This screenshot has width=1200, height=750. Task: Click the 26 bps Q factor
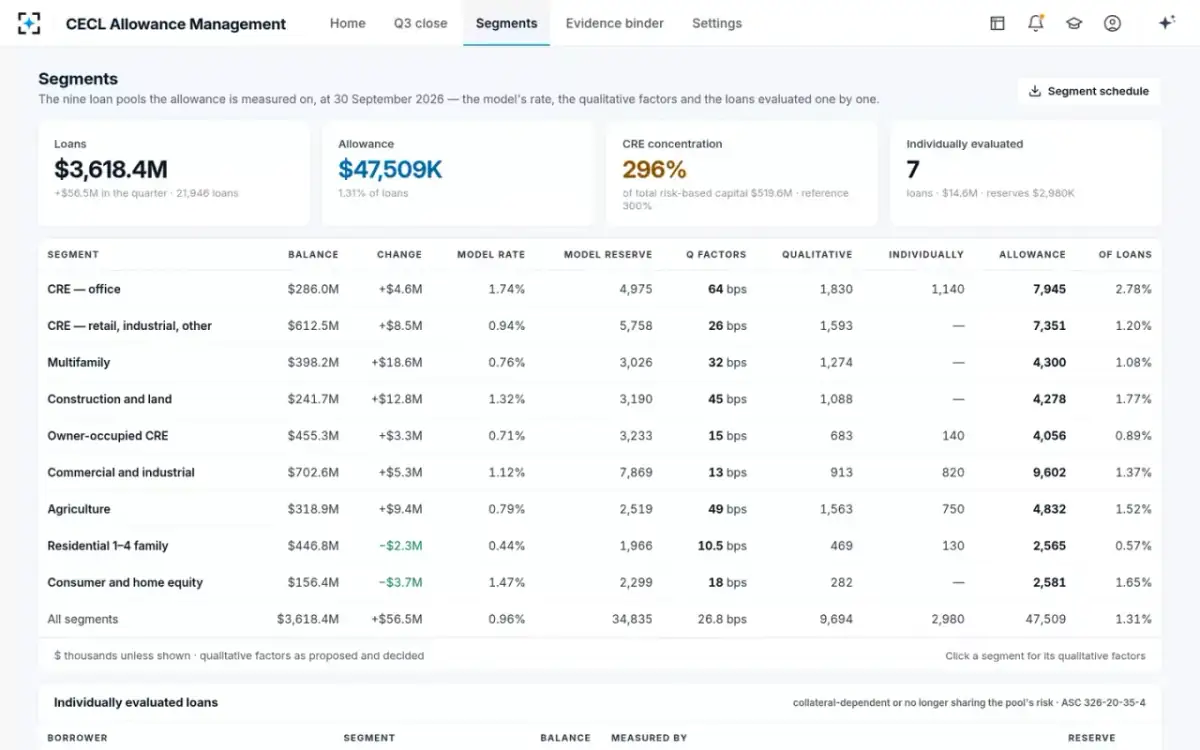(727, 326)
